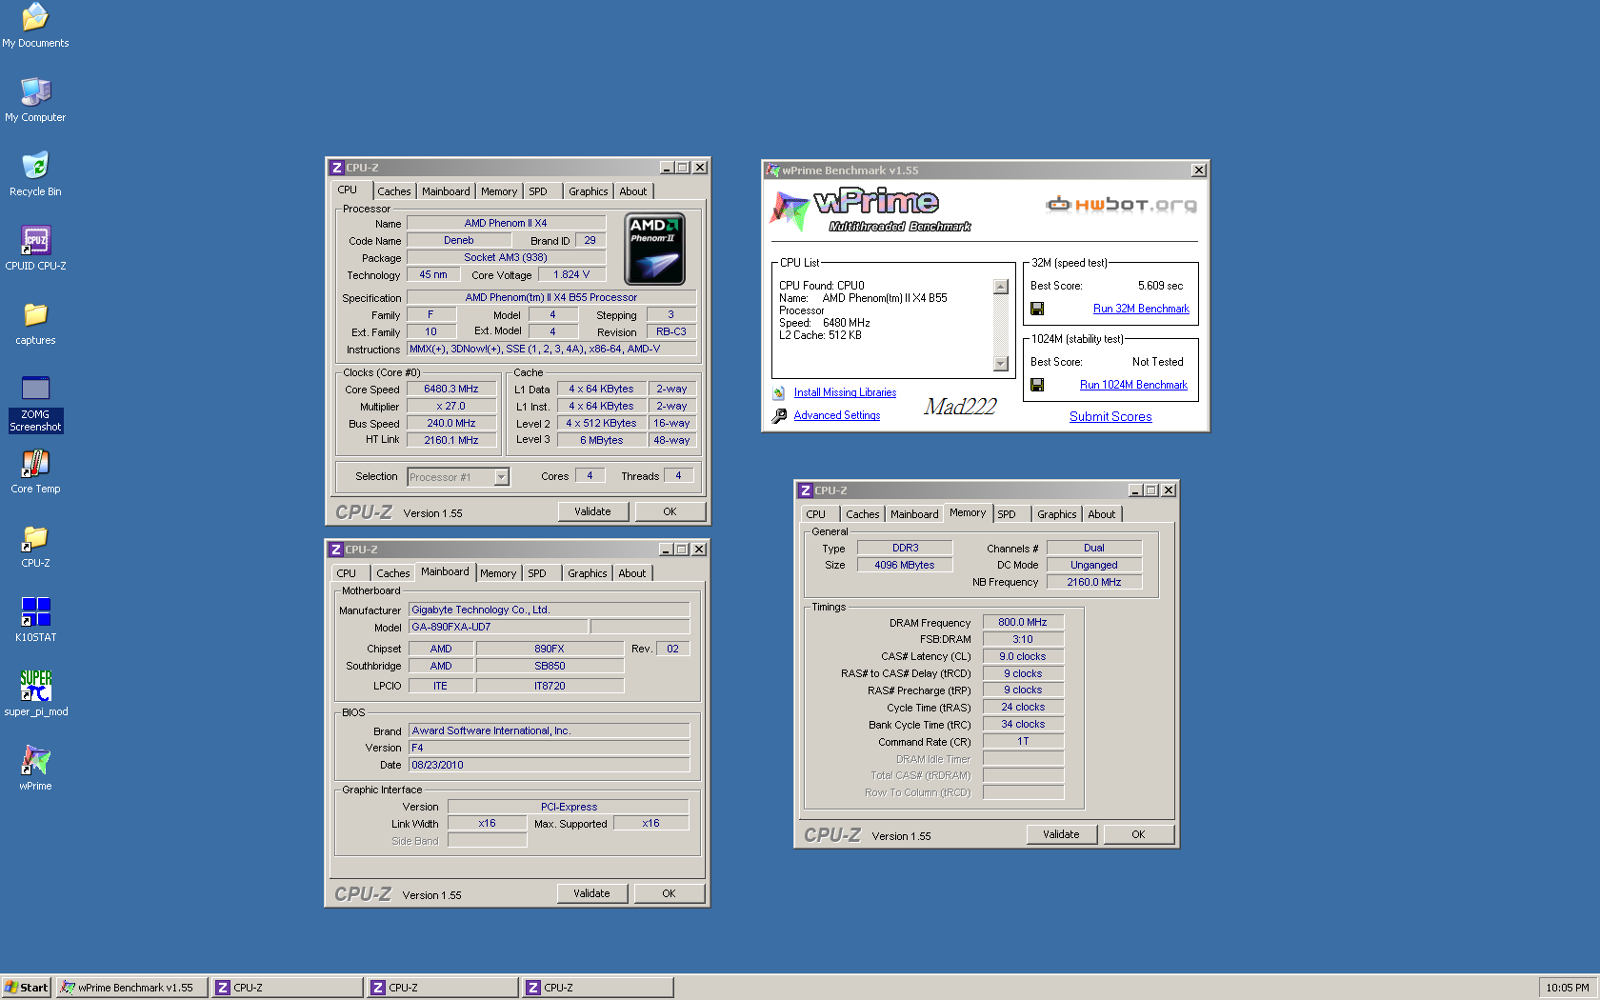Open Graphics tab in Mainboard CPU-Z window
Viewport: 1600px width, 1000px height.
[x=587, y=573]
